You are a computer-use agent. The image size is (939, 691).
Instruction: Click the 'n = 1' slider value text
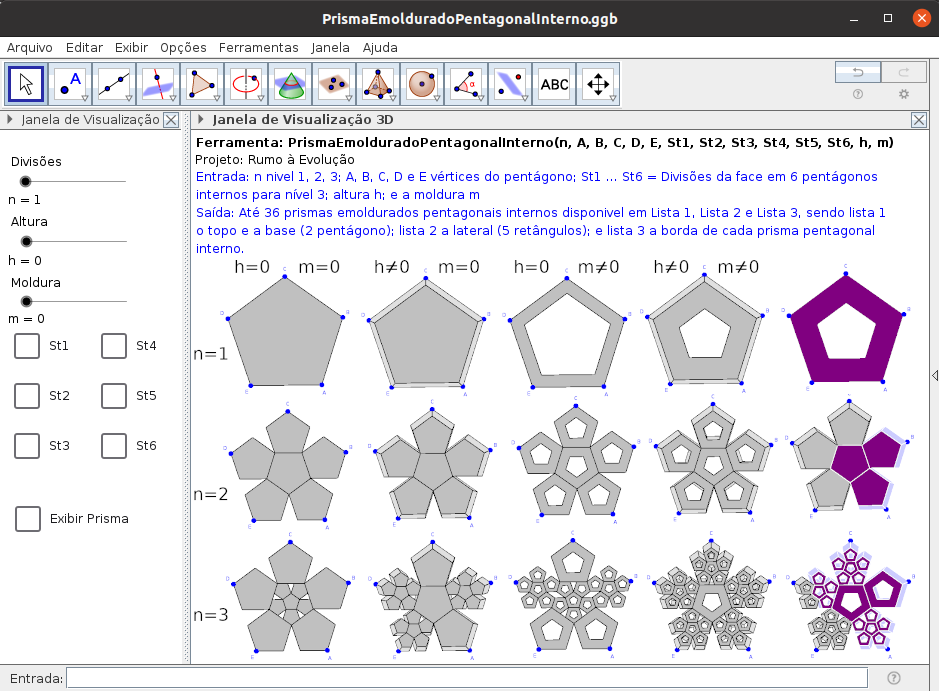click(x=25, y=200)
